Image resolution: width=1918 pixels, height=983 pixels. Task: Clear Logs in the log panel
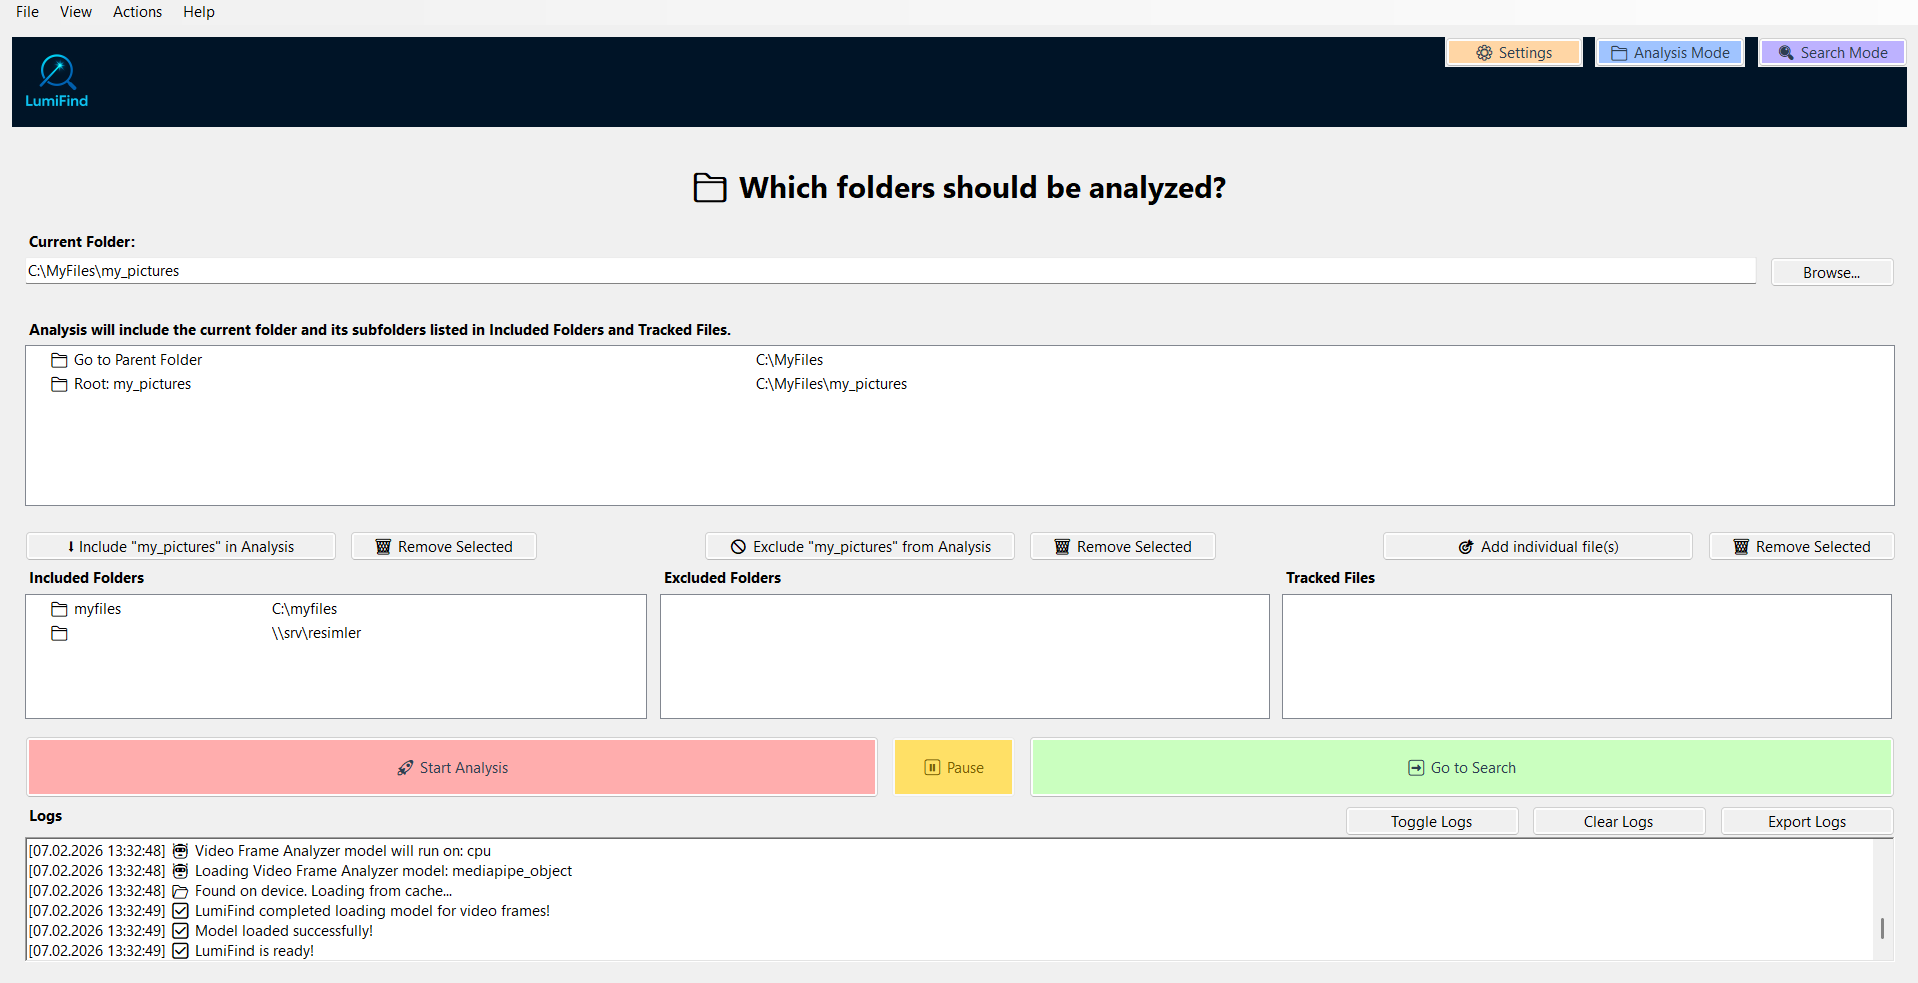[1619, 822]
